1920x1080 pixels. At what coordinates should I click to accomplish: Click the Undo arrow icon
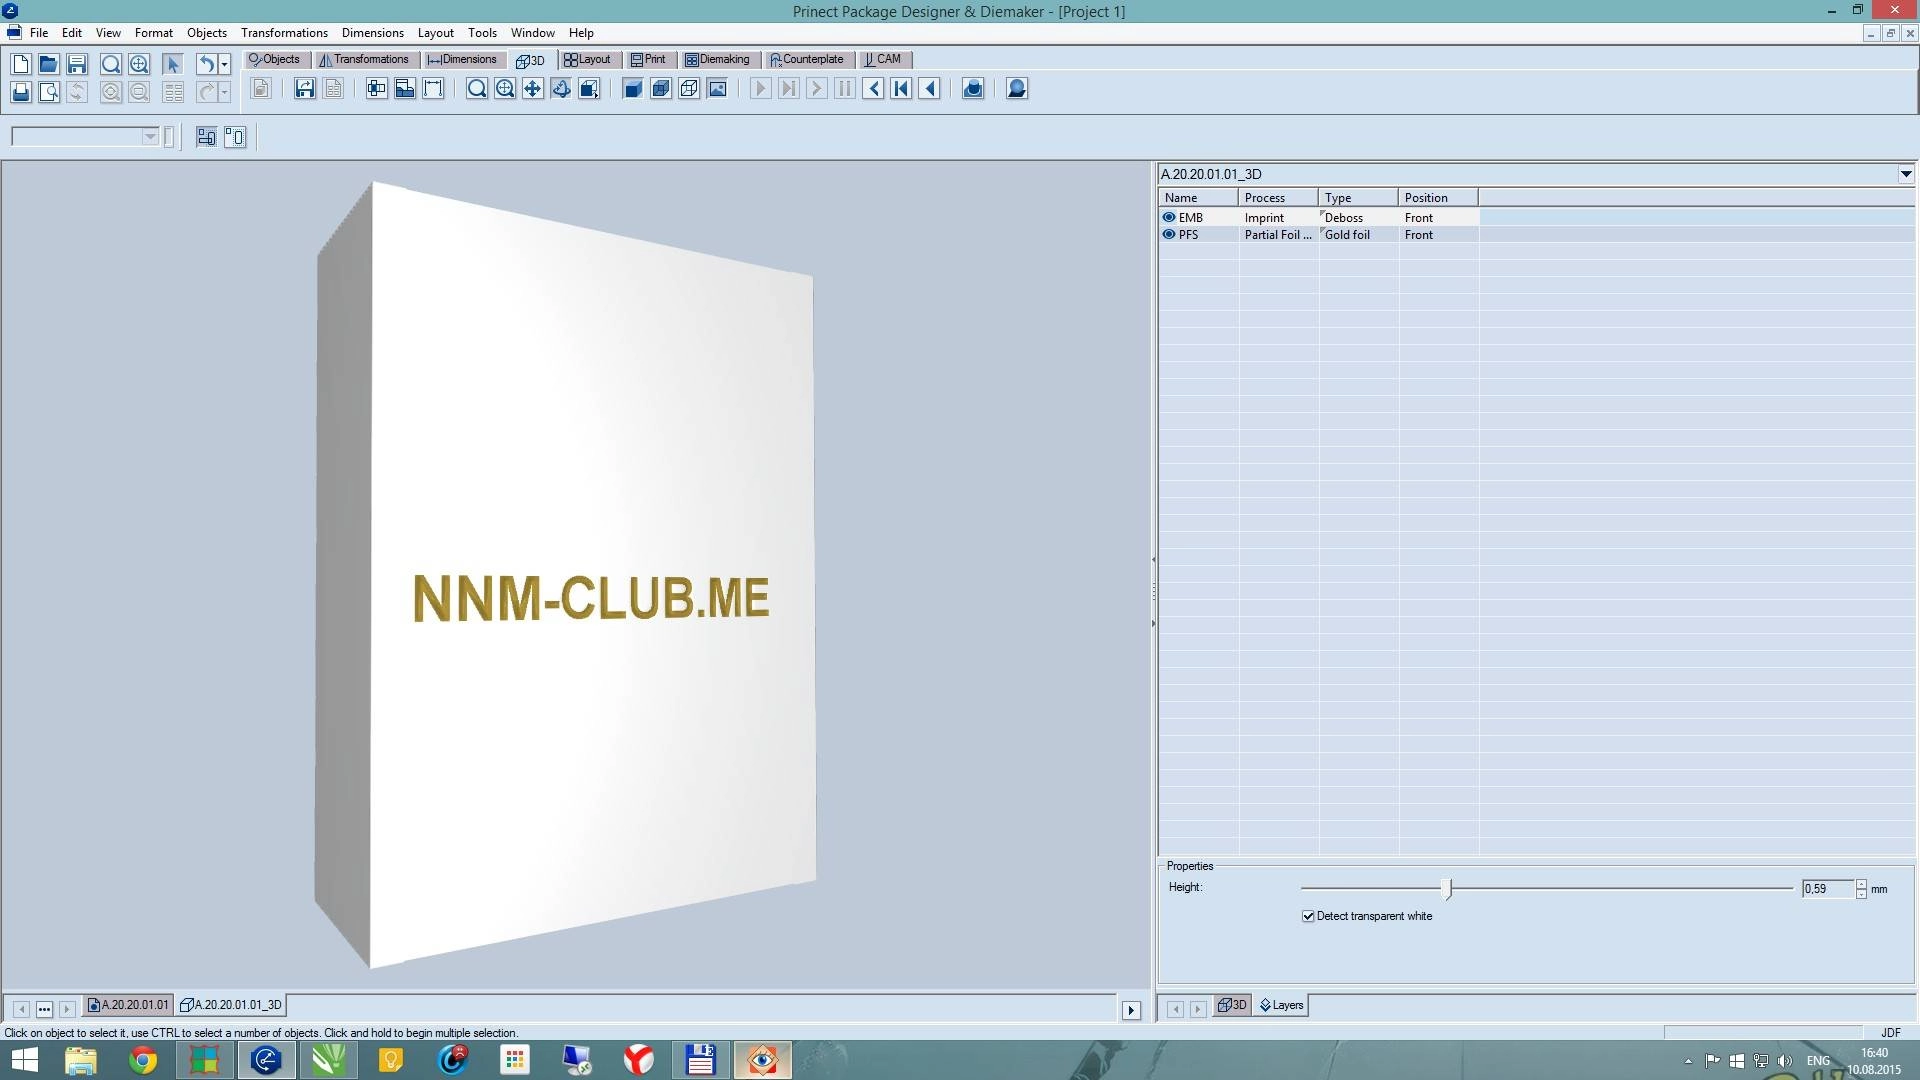coord(206,64)
